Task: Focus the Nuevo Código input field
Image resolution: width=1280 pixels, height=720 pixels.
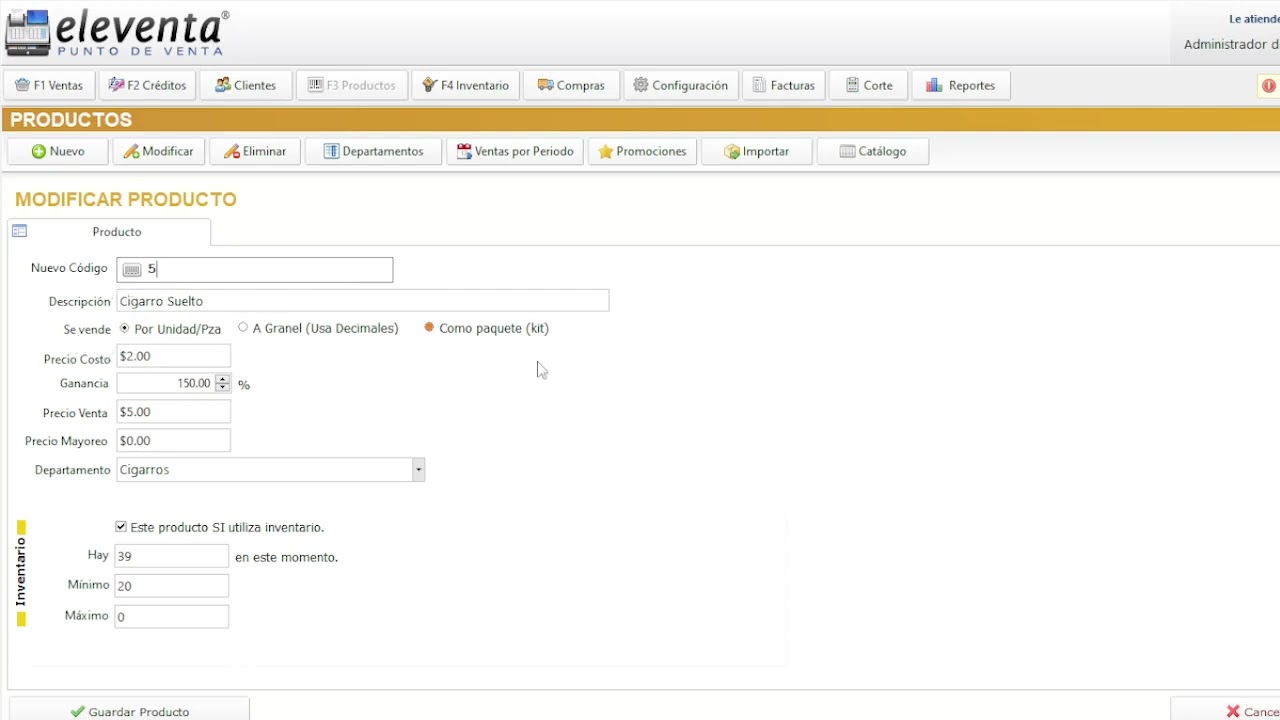Action: coord(255,270)
